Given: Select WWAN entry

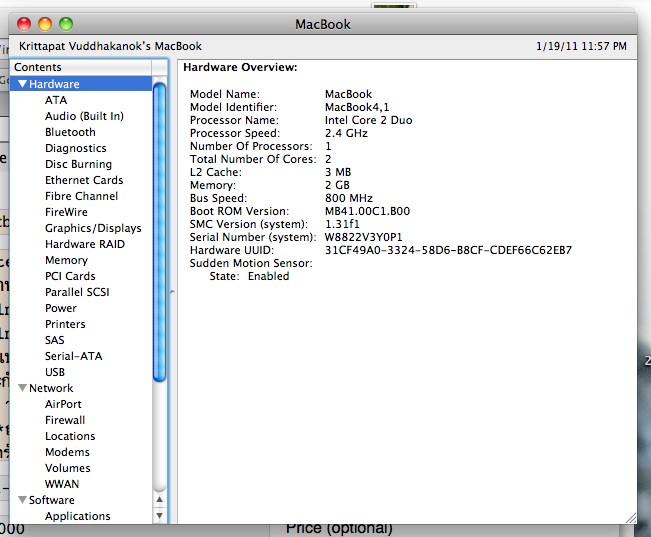Looking at the screenshot, I should pos(62,484).
